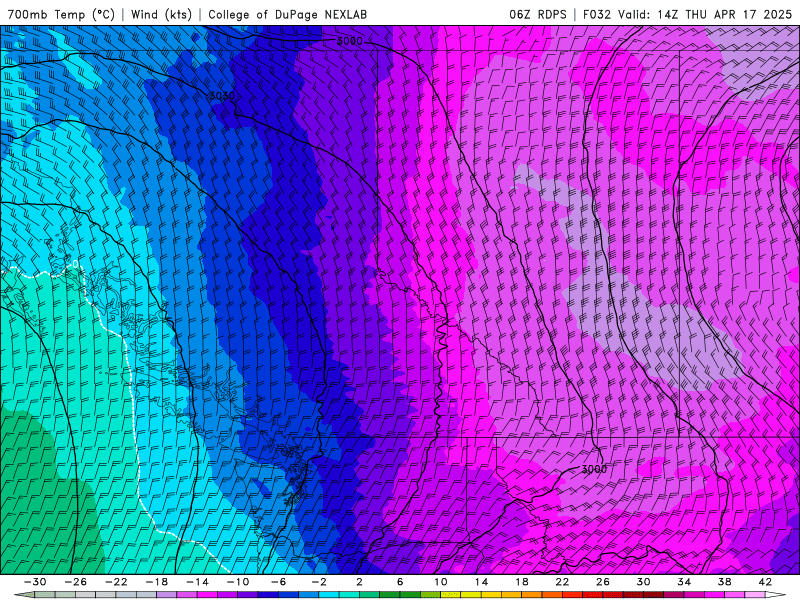The image size is (800, 600).
Task: Click the '6' color scale value
Action: pyautogui.click(x=400, y=582)
